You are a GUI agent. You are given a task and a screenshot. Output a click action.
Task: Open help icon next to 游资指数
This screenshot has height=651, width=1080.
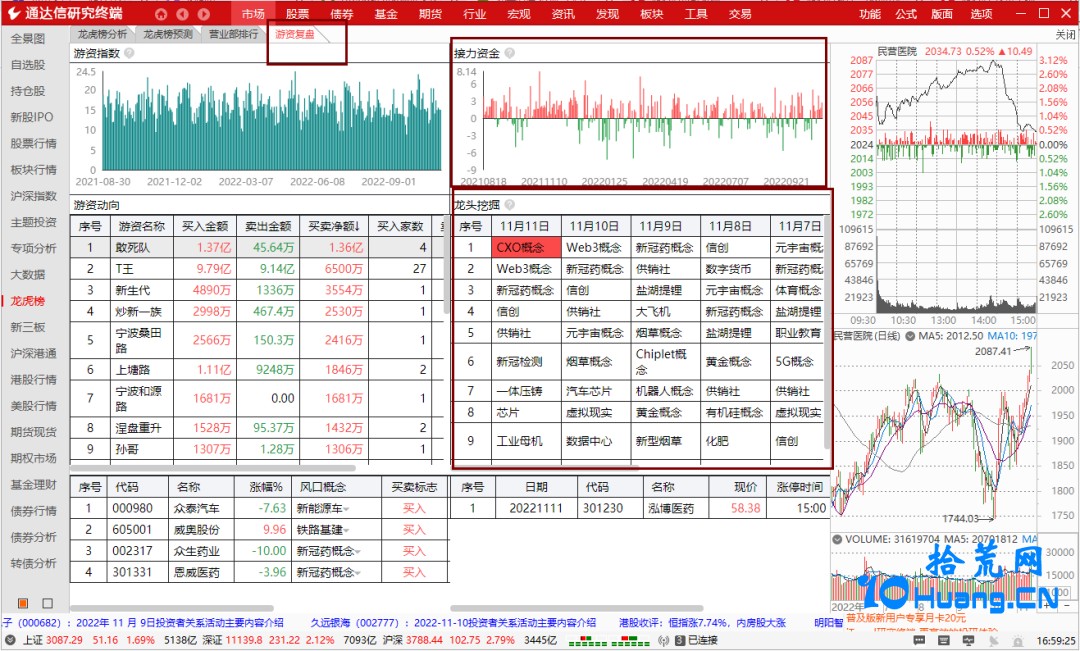pyautogui.click(x=129, y=53)
